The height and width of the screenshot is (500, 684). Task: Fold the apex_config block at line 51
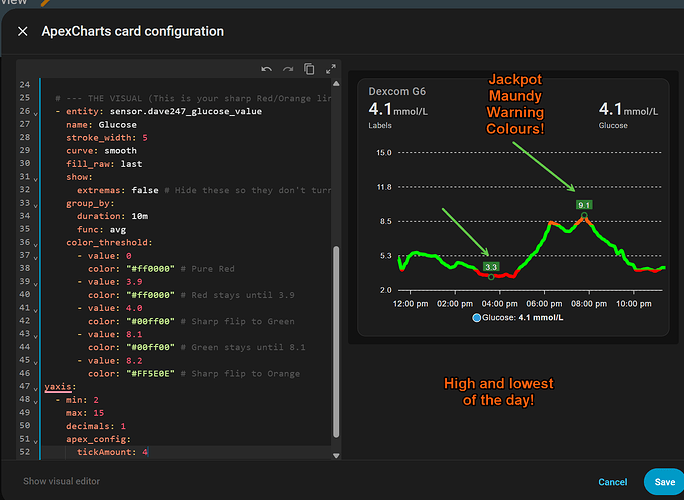[38, 439]
